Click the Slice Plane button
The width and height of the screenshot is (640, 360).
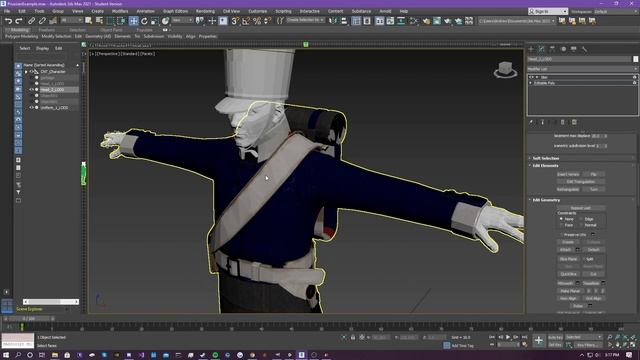(x=568, y=259)
